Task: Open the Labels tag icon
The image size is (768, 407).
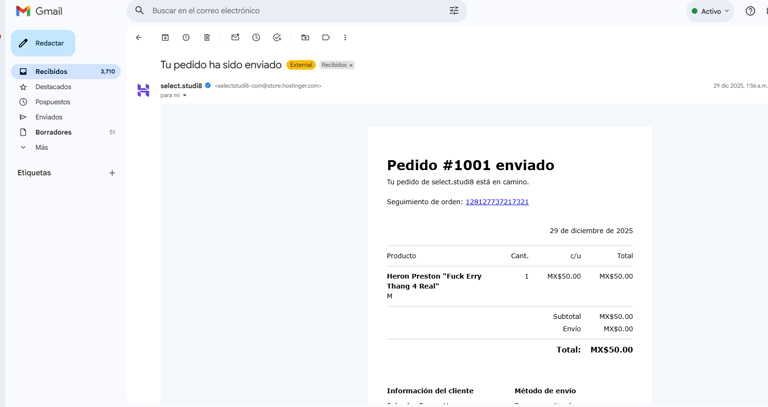Action: click(326, 37)
